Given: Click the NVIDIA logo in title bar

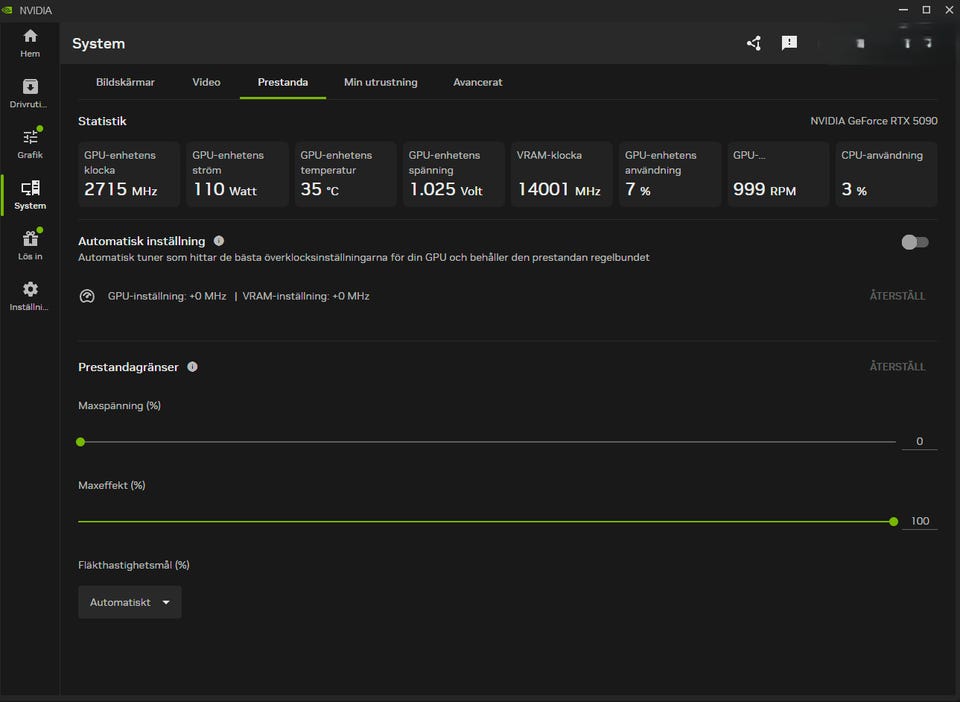Looking at the screenshot, I should [7, 10].
